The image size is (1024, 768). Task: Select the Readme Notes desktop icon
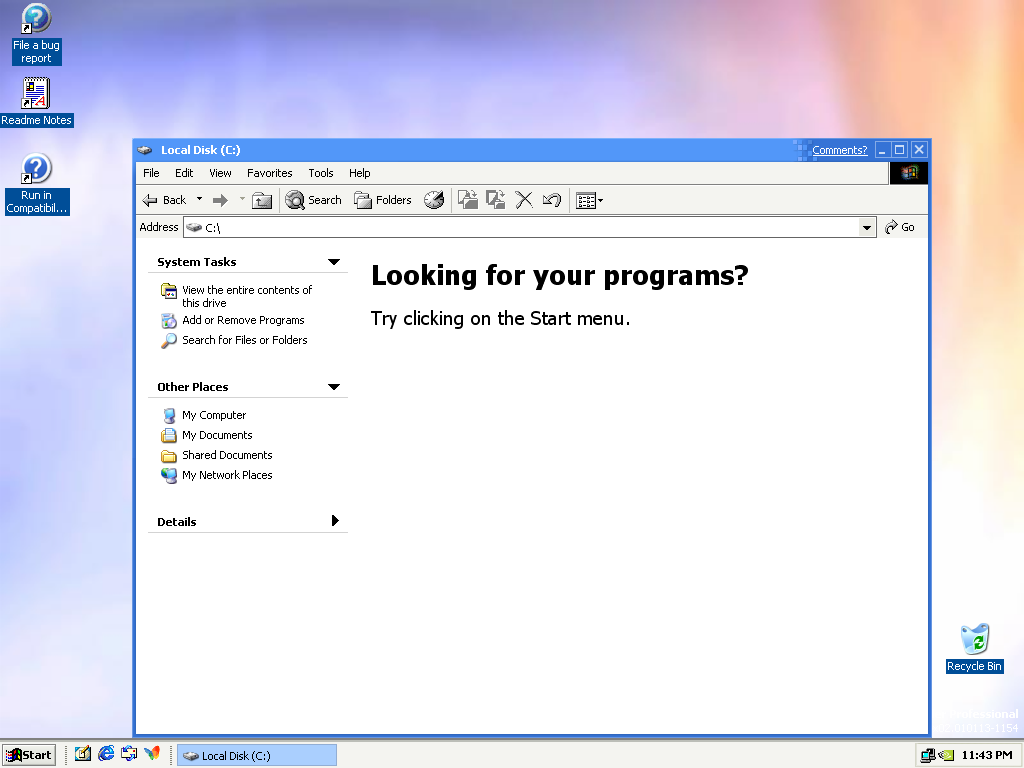tap(37, 102)
